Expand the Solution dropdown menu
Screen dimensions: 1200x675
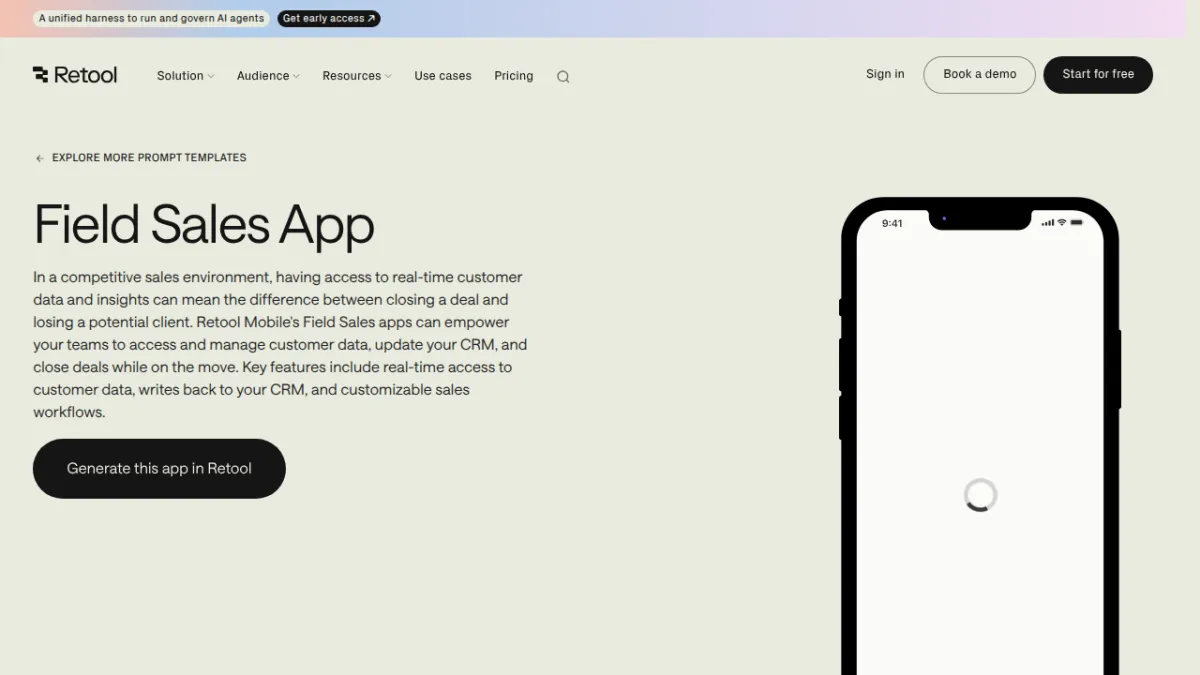(185, 76)
